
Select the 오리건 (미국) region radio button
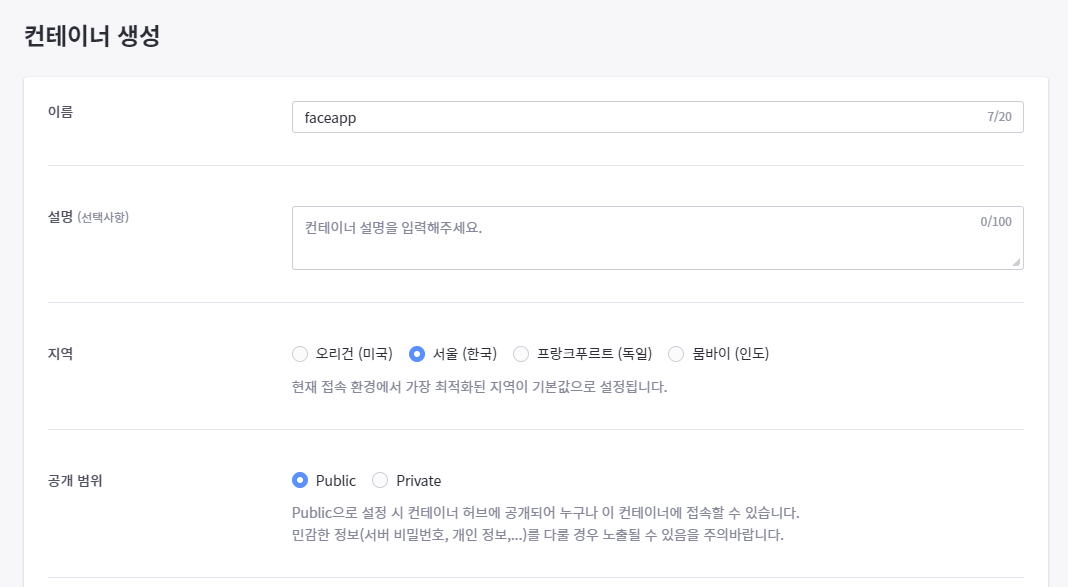pos(300,354)
